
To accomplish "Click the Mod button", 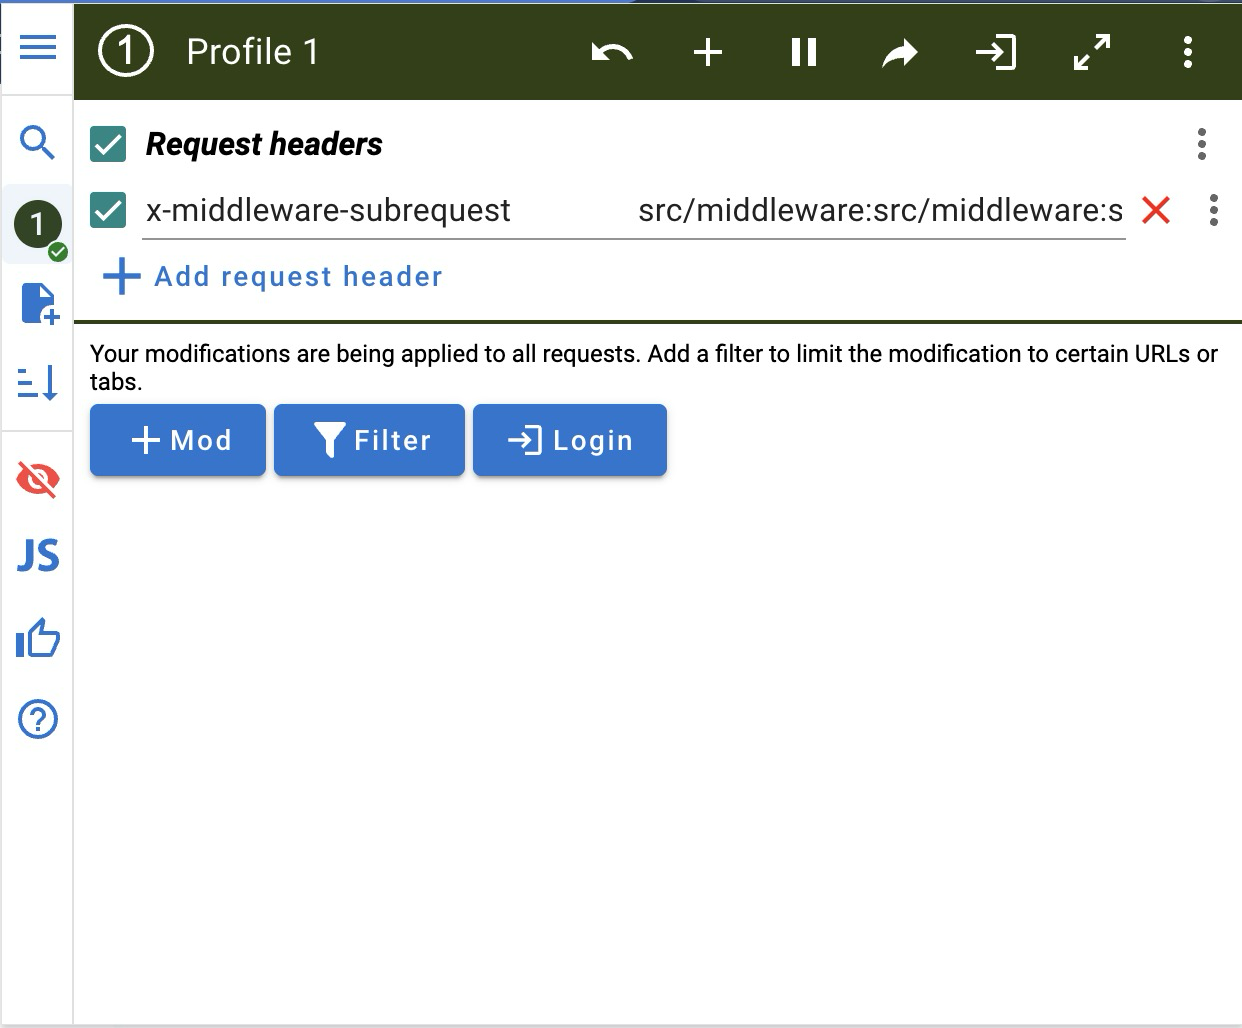I will click(178, 440).
